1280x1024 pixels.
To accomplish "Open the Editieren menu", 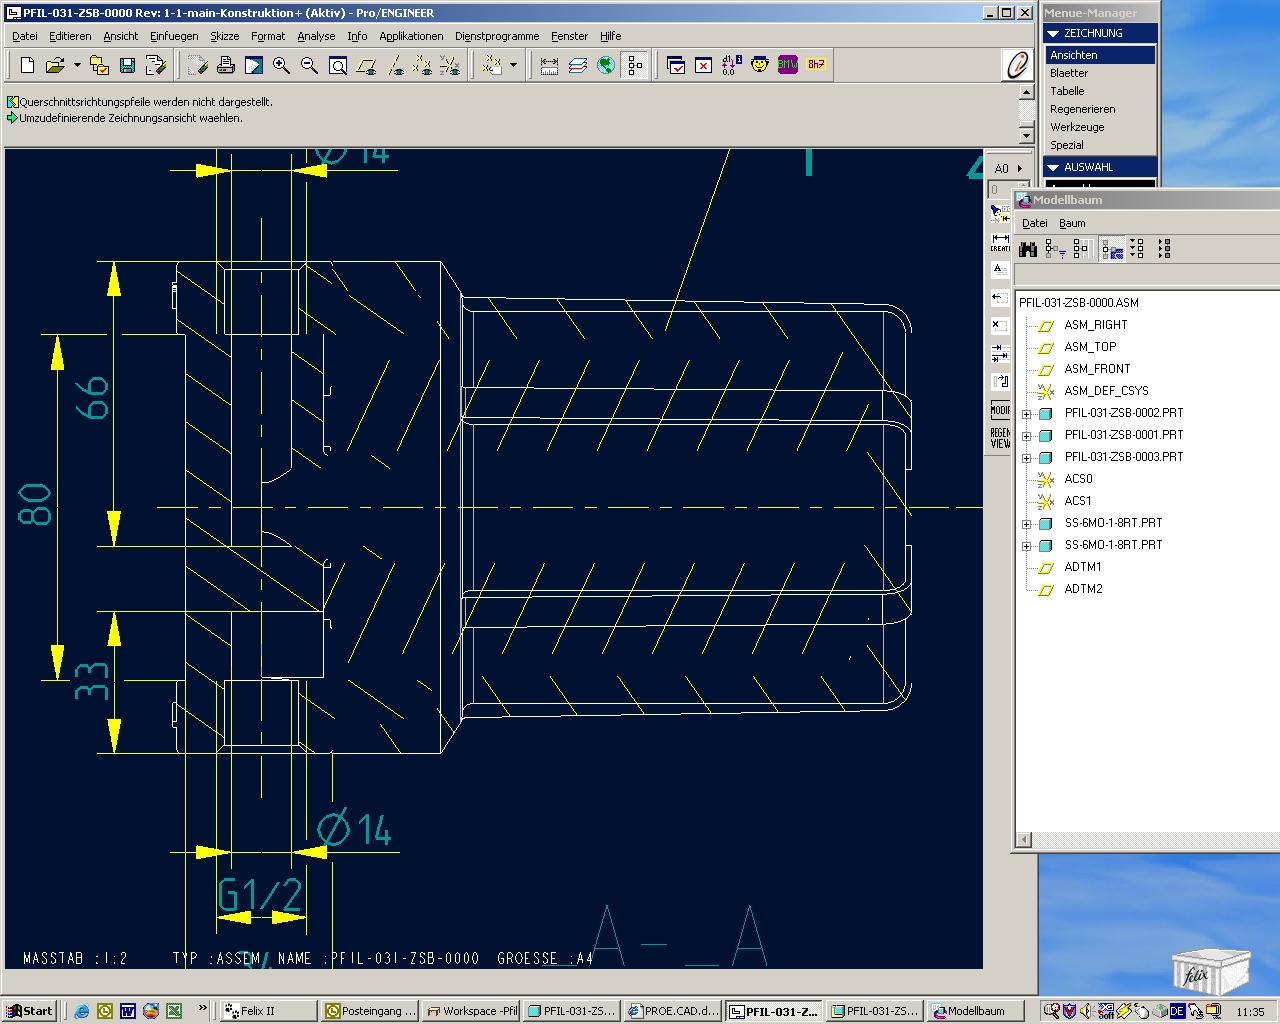I will (x=70, y=36).
